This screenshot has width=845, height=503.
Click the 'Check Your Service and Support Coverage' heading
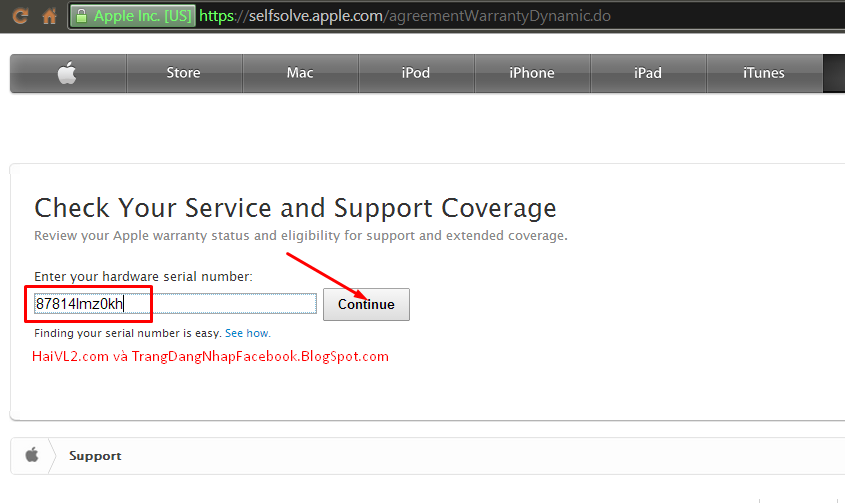[x=295, y=208]
